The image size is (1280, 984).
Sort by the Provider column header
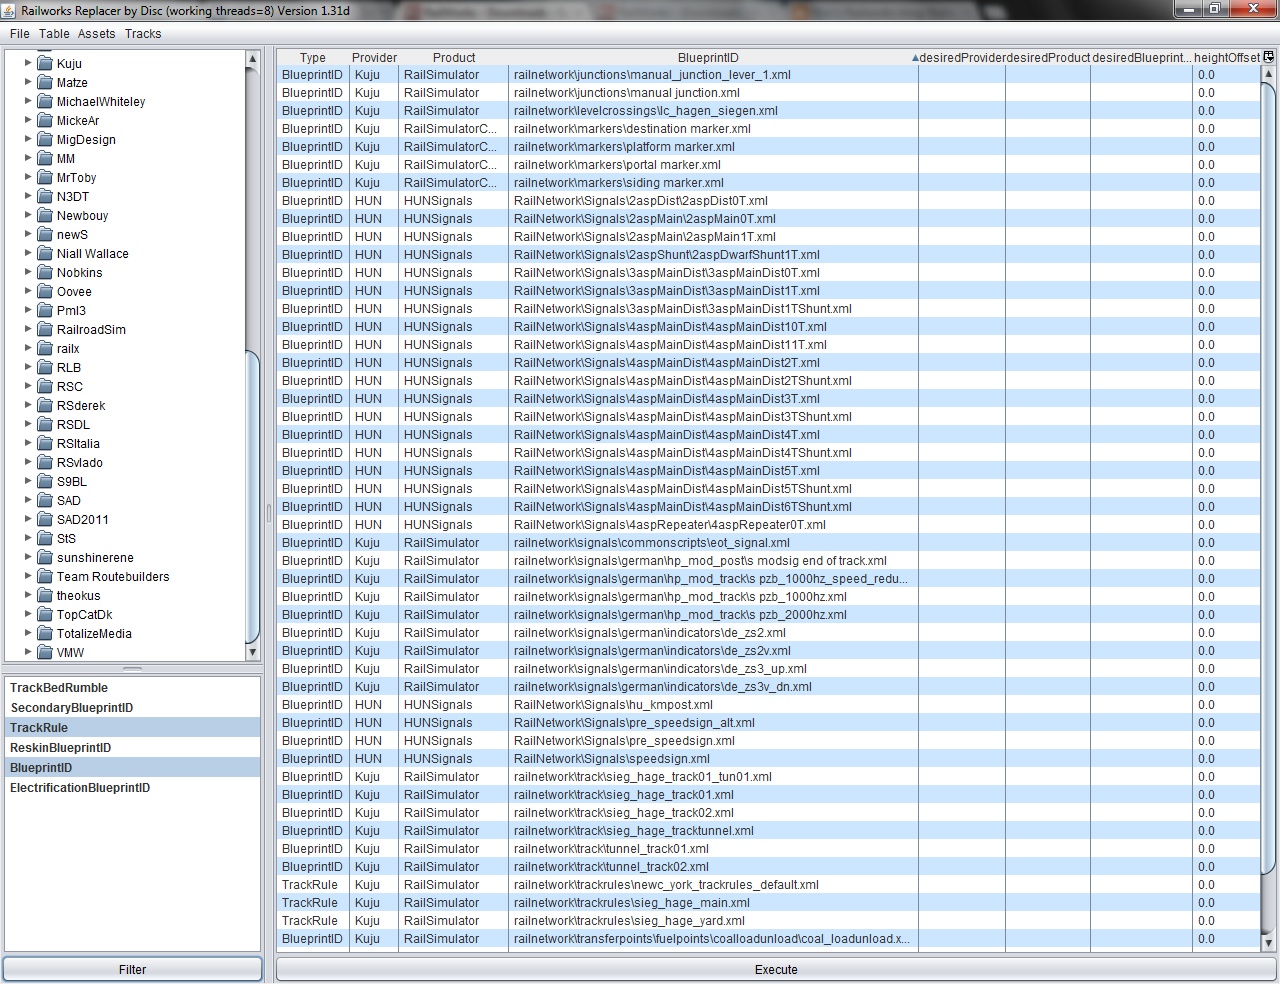pos(374,57)
